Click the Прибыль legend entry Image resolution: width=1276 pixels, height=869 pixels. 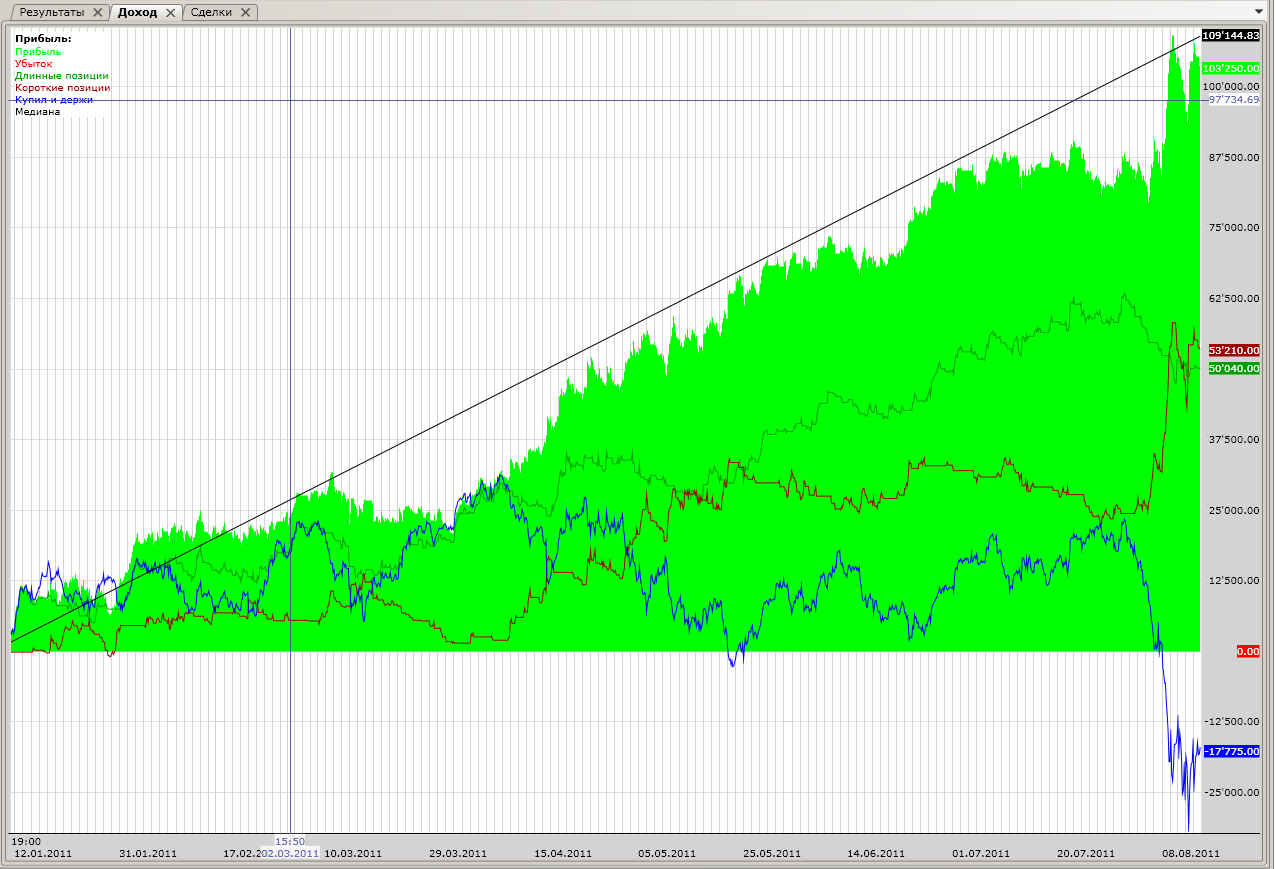38,52
